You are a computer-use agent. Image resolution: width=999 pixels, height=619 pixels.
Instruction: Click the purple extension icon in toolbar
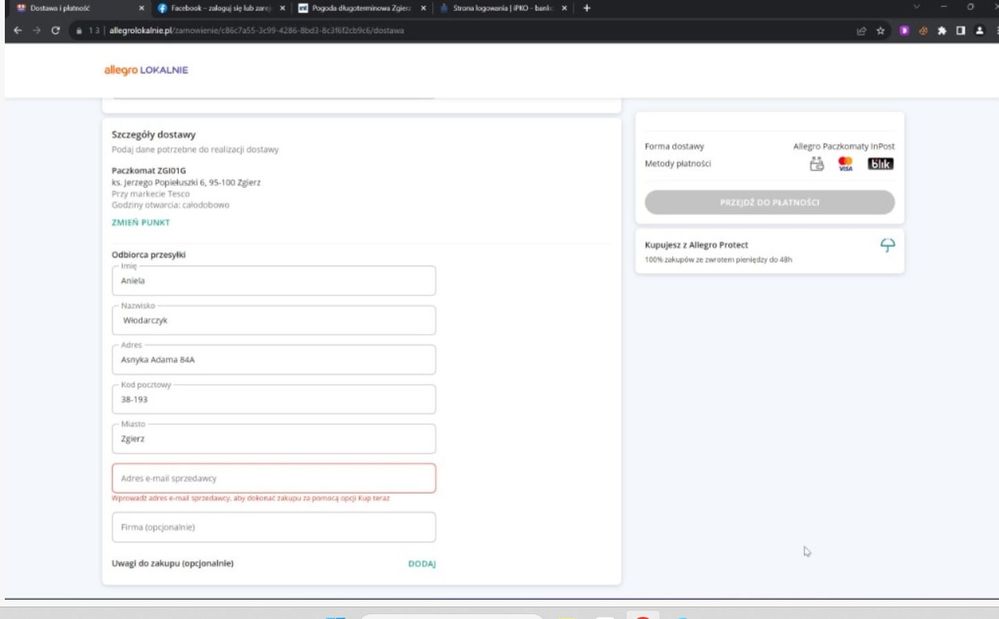point(904,31)
